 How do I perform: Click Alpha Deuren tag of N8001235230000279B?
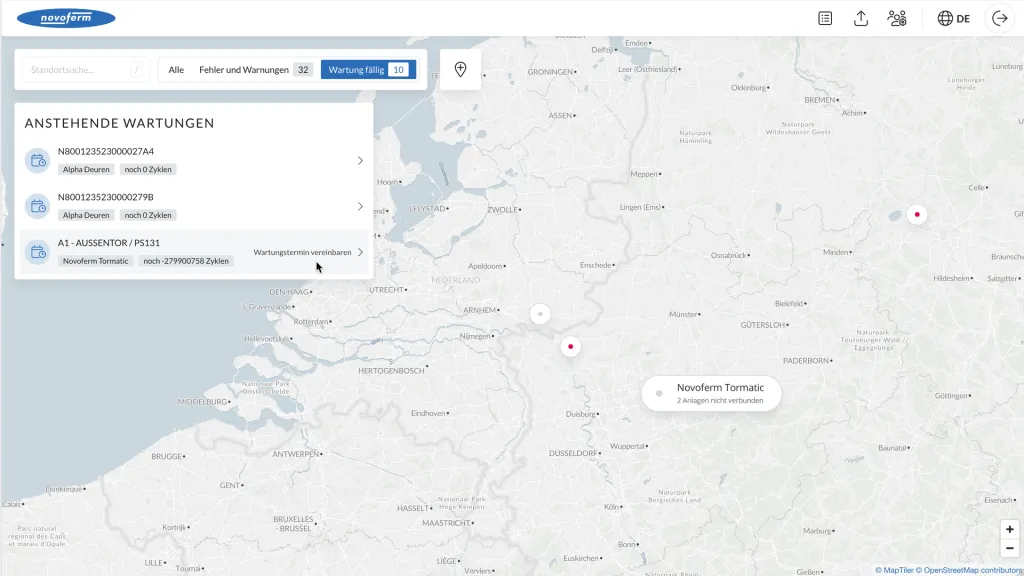pyautogui.click(x=86, y=215)
